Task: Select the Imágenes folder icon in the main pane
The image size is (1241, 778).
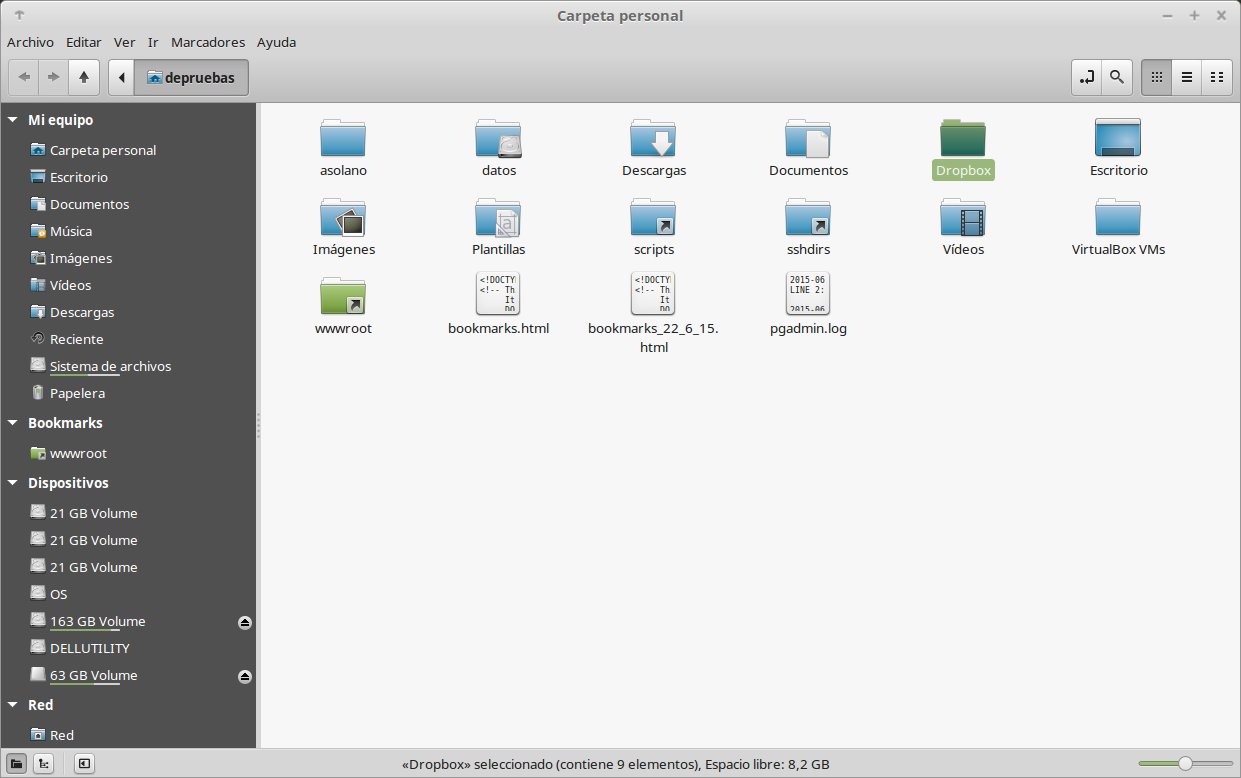Action: pos(343,217)
